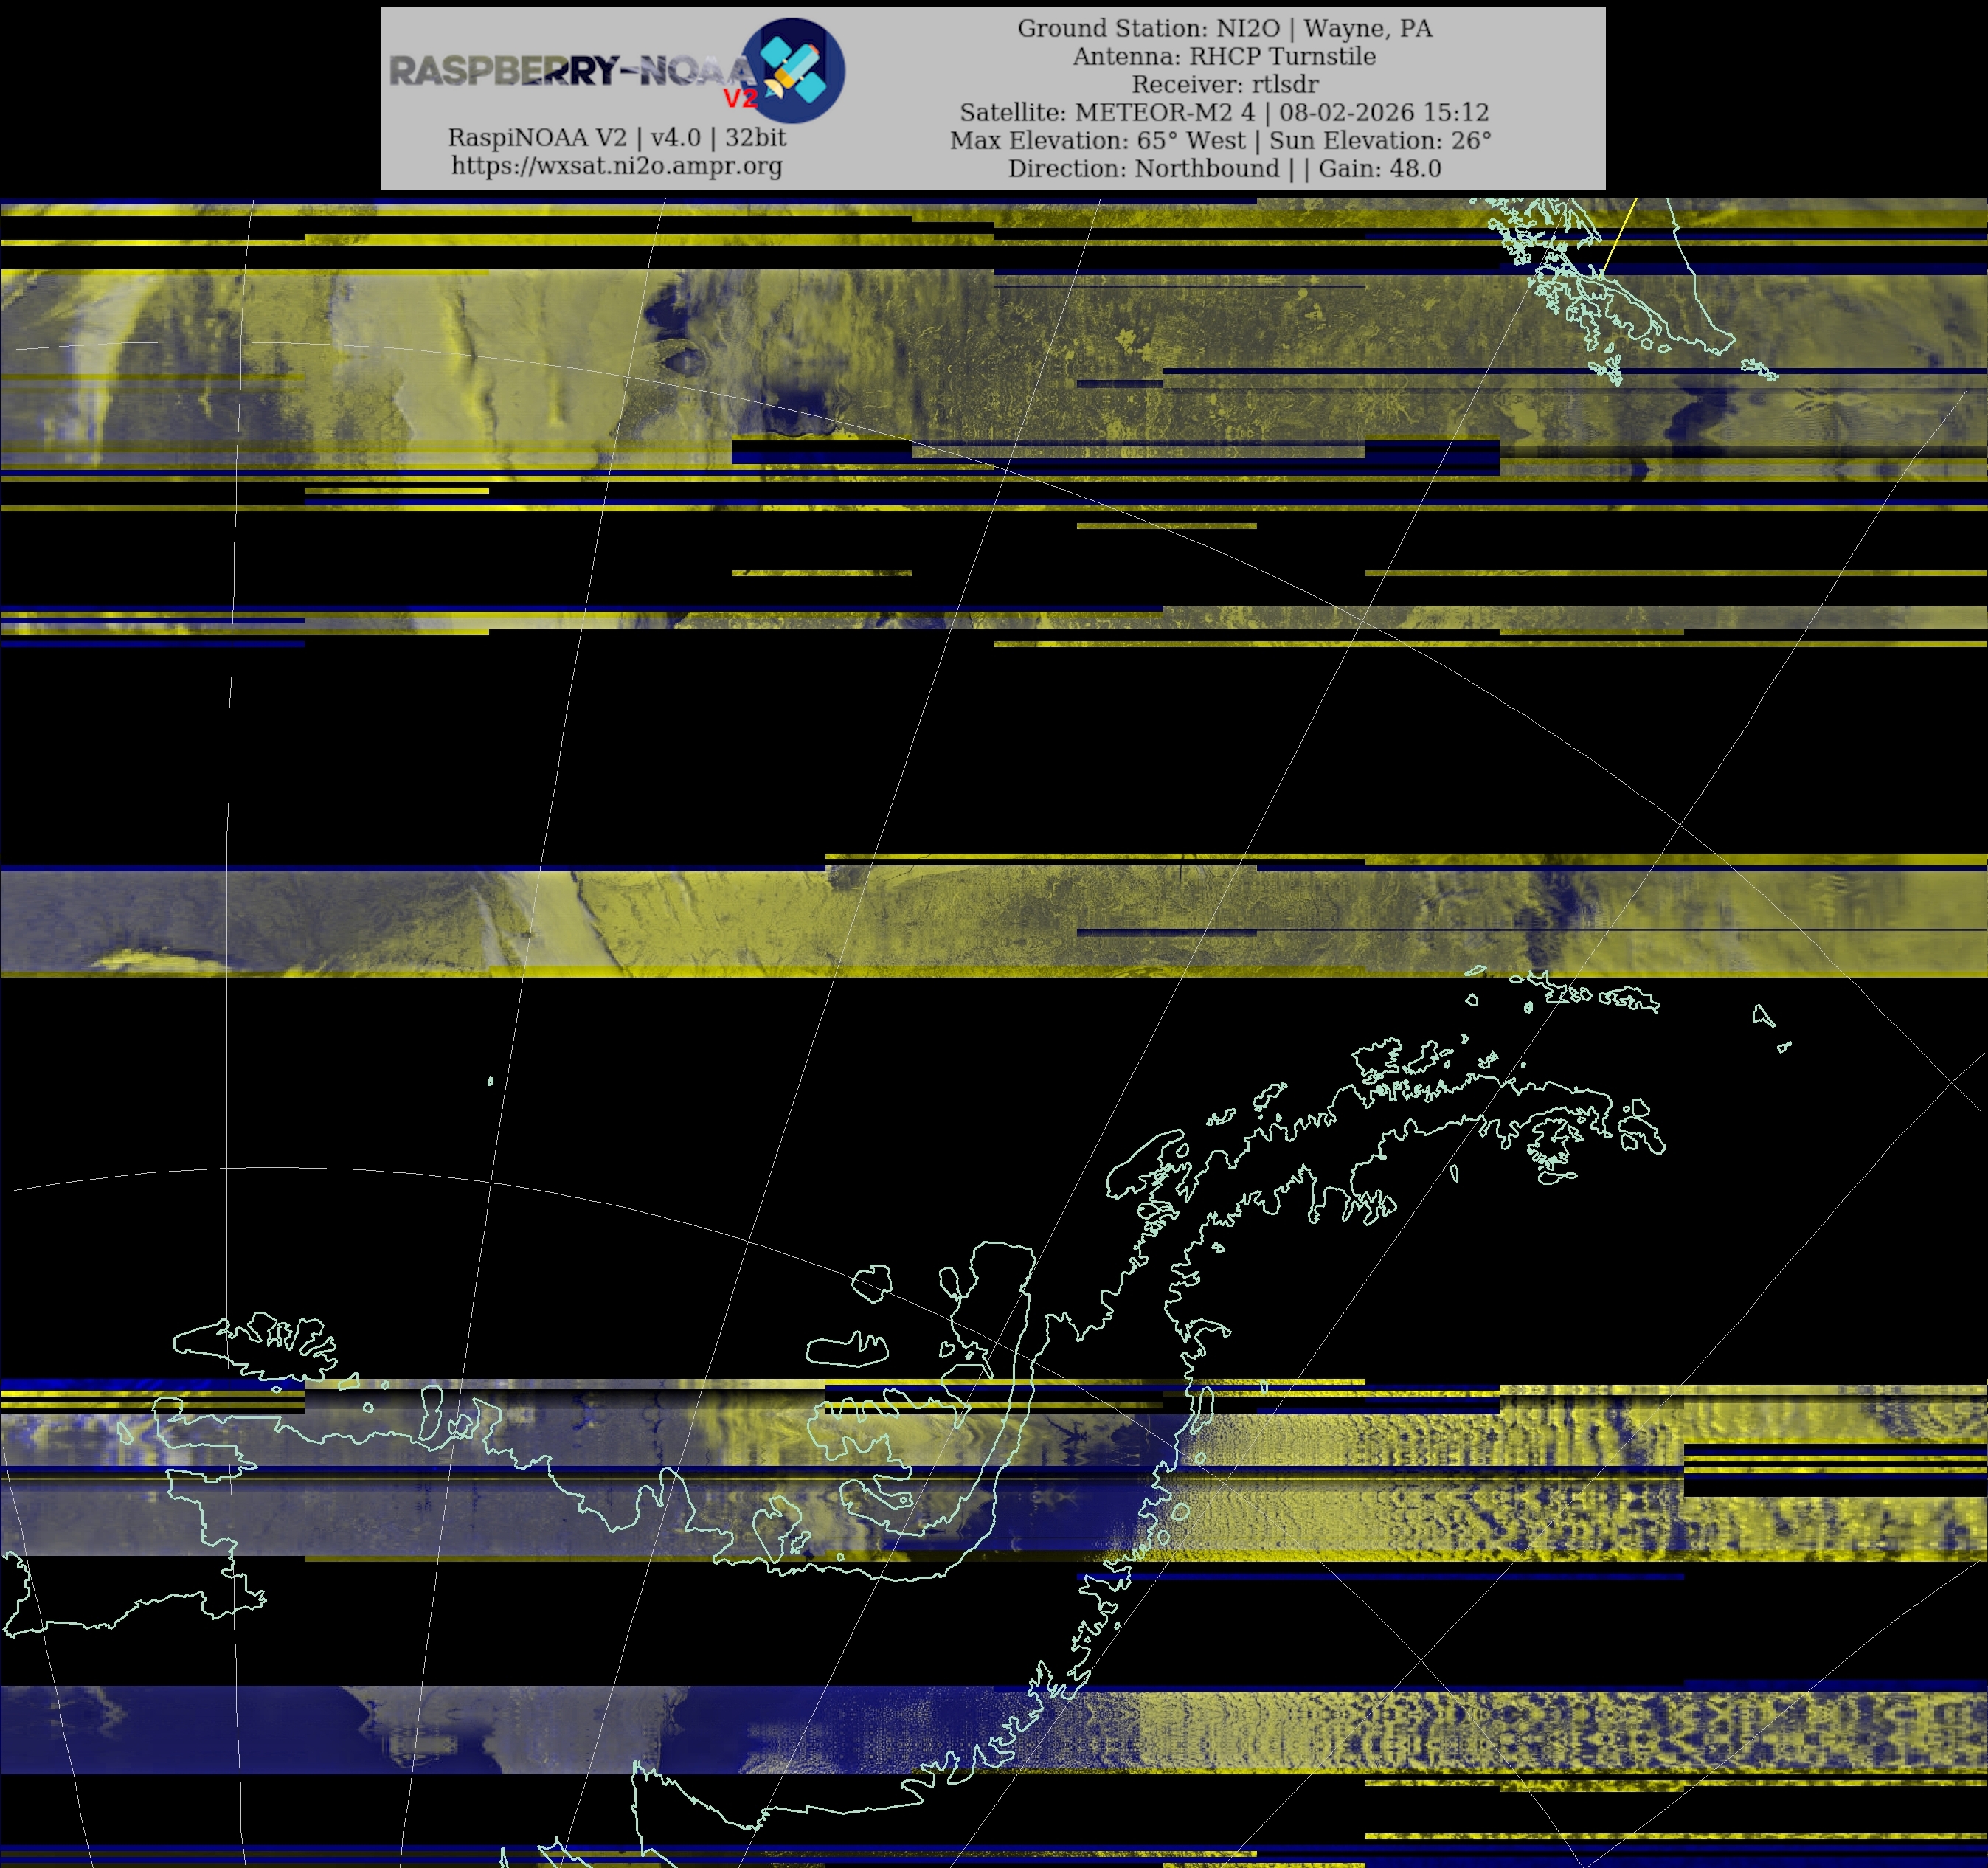Click the red V2 badge on logo
This screenshot has width=1988, height=1868.
pos(741,98)
